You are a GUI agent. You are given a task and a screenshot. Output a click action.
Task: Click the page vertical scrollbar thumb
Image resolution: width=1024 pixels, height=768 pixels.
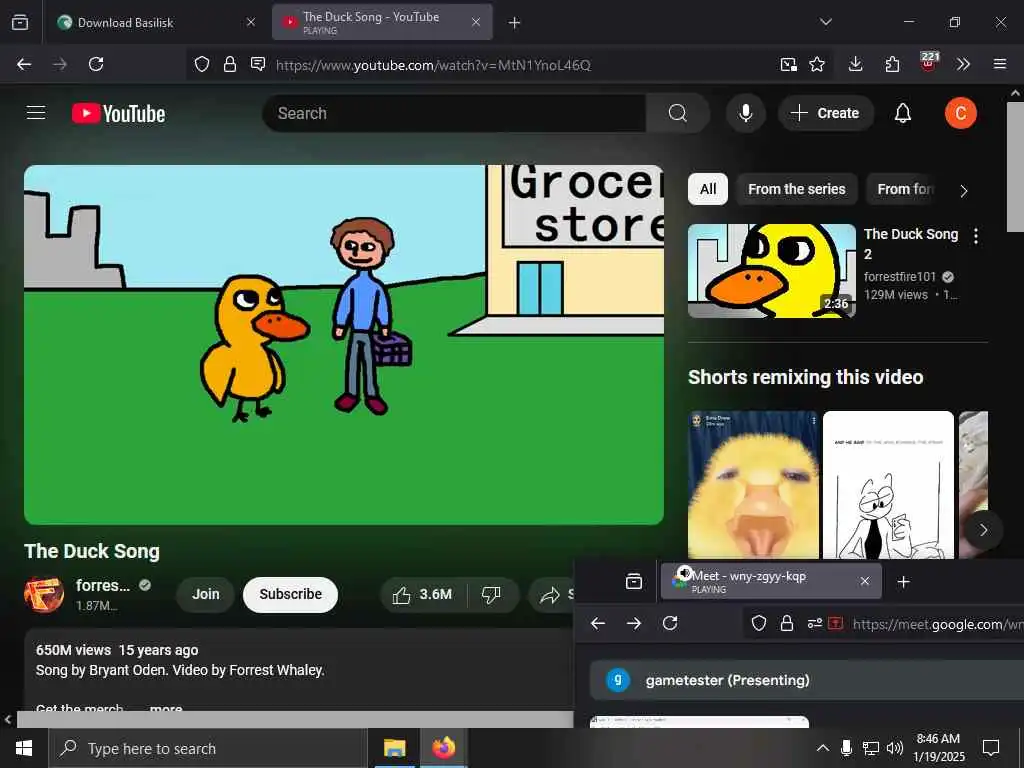click(x=1015, y=167)
